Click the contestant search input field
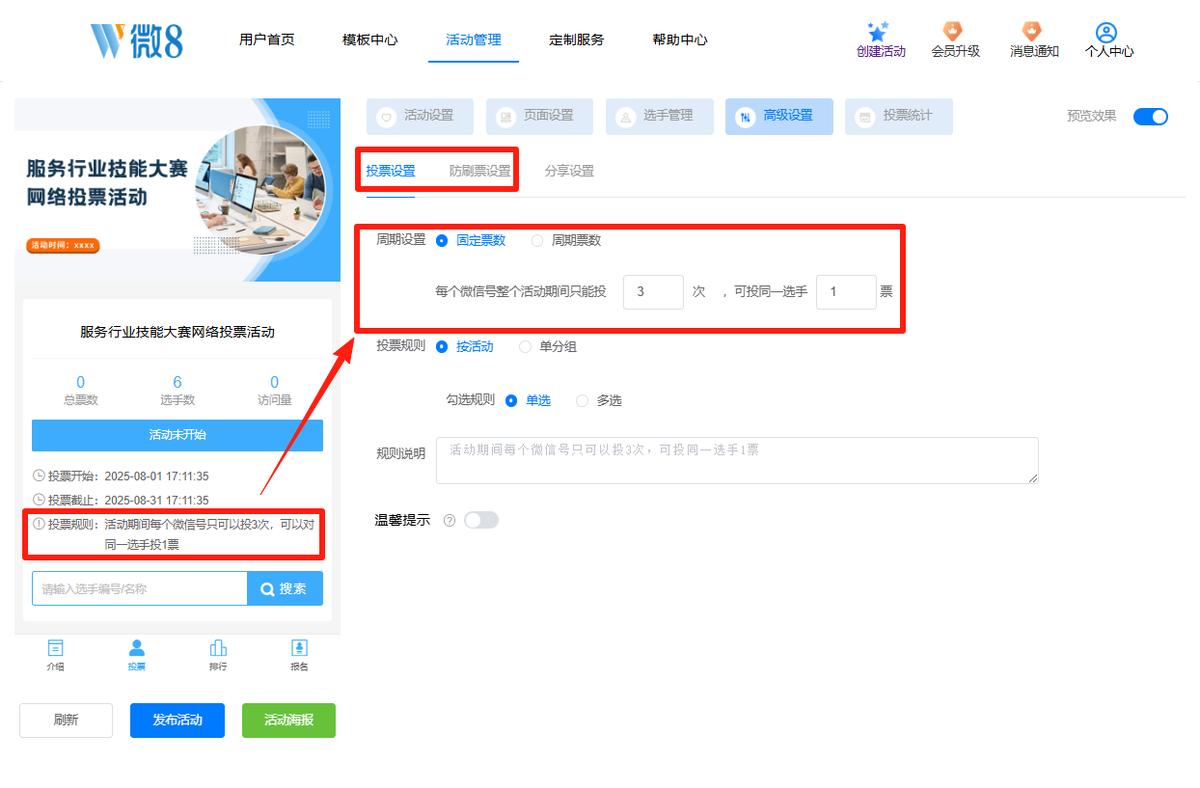Image resolution: width=1200 pixels, height=788 pixels. coord(140,589)
